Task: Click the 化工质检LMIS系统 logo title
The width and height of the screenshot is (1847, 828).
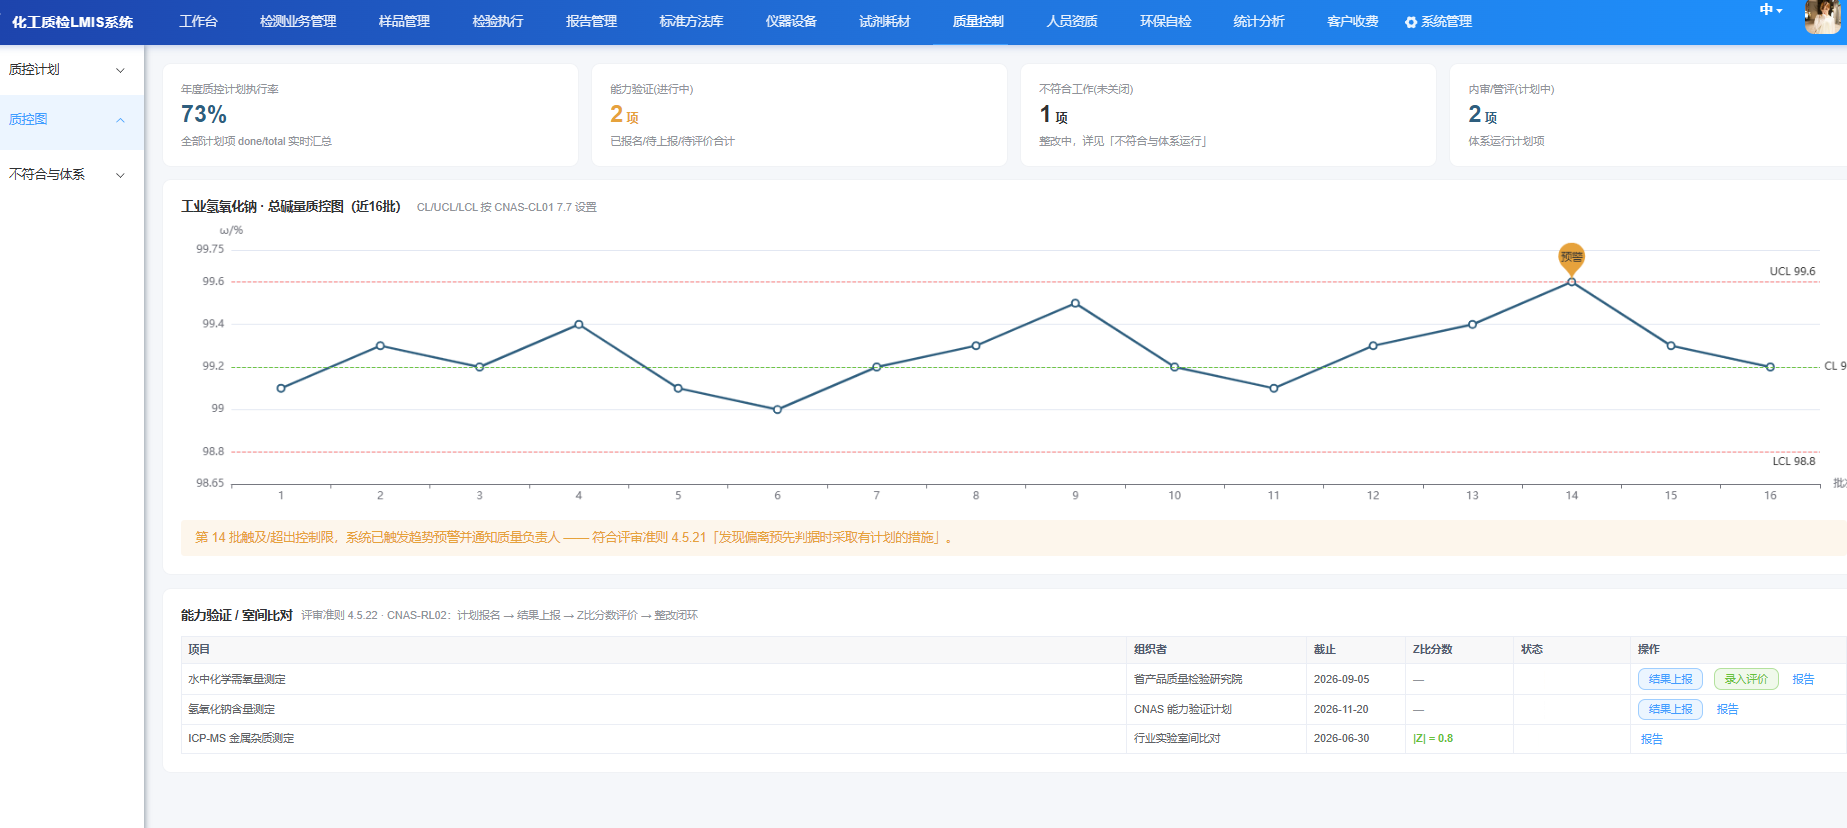Action: pyautogui.click(x=72, y=22)
